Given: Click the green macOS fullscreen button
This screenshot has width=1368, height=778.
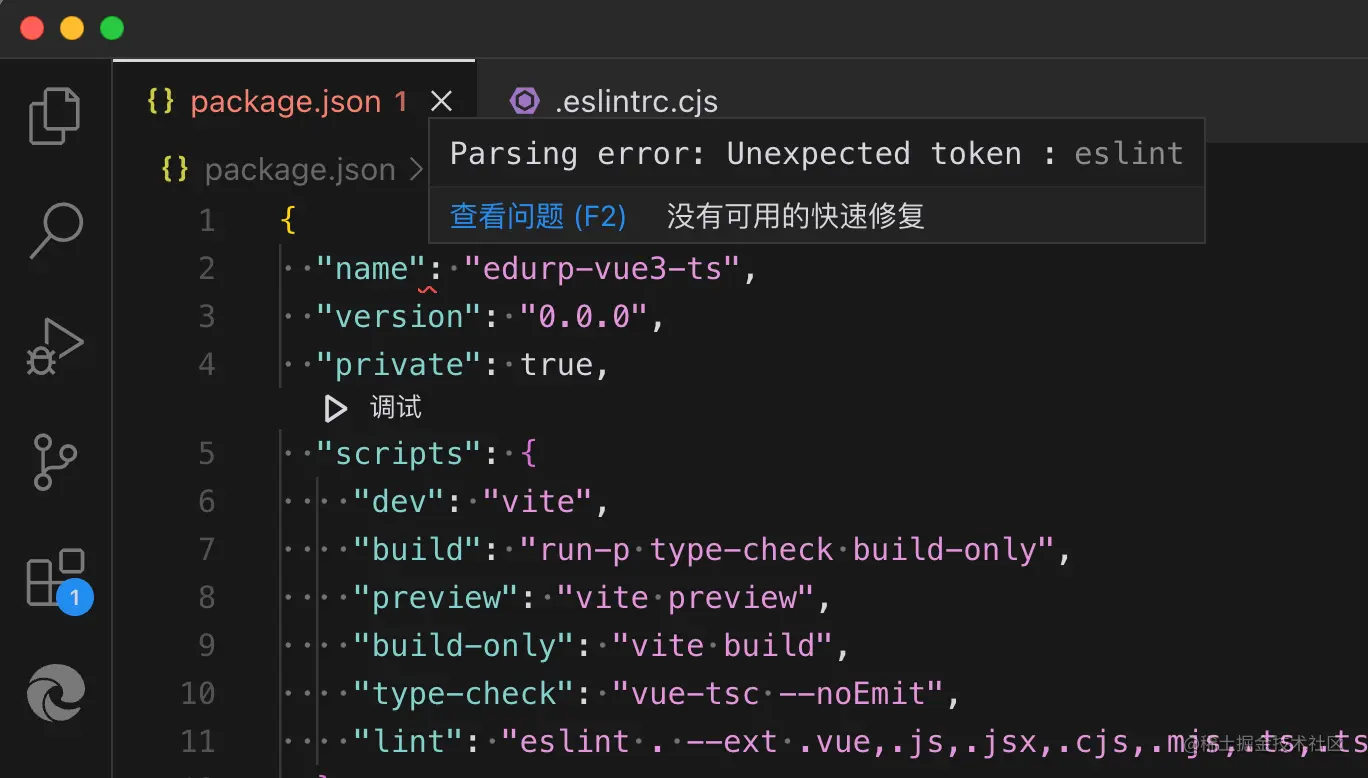Looking at the screenshot, I should 112,28.
